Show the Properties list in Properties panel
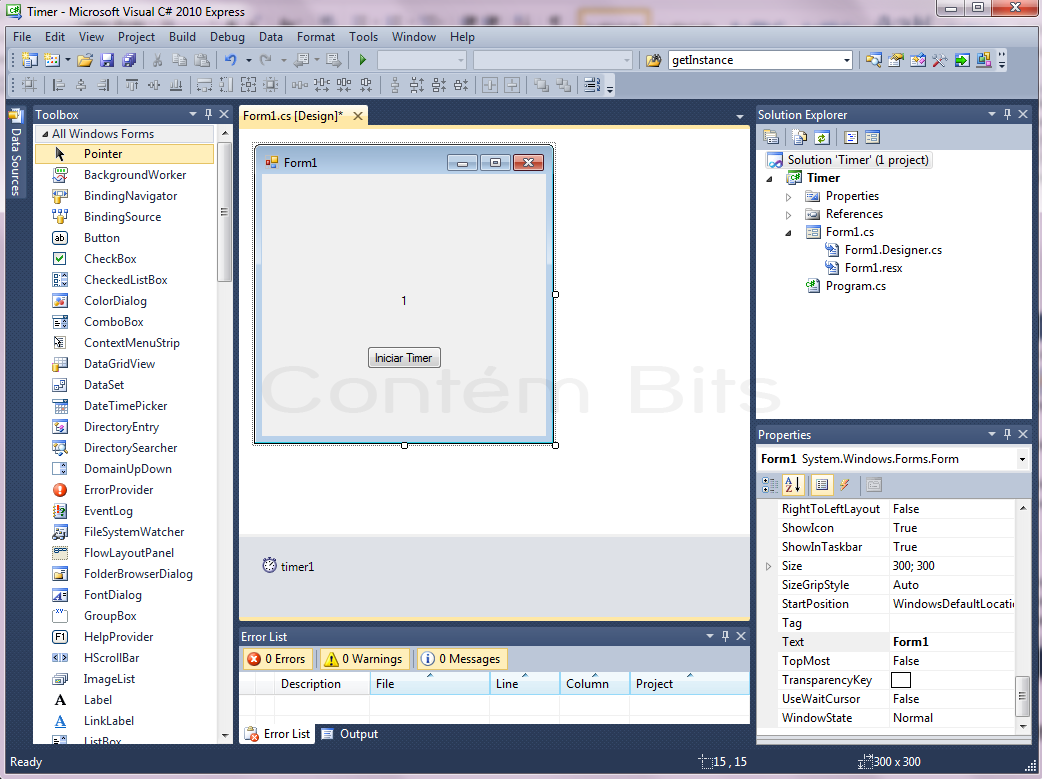 [x=822, y=485]
